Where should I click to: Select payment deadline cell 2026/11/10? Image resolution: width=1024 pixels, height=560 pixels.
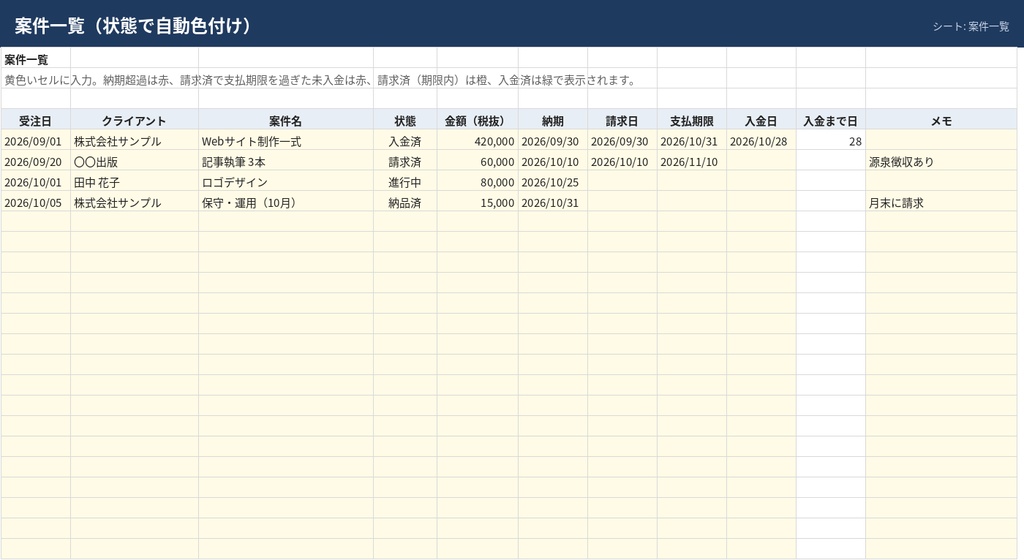coord(692,162)
